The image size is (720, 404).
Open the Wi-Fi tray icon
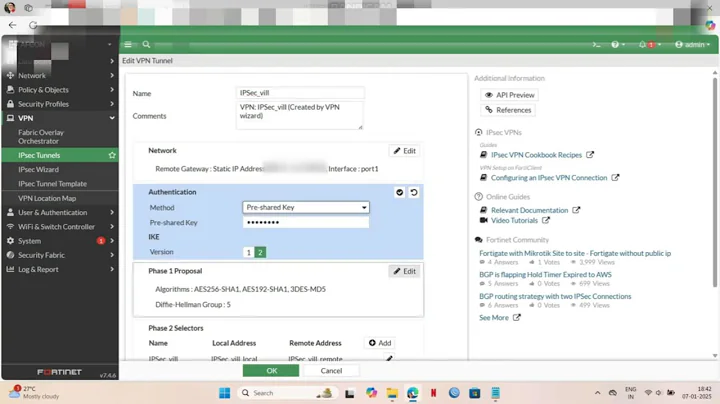(x=648, y=393)
